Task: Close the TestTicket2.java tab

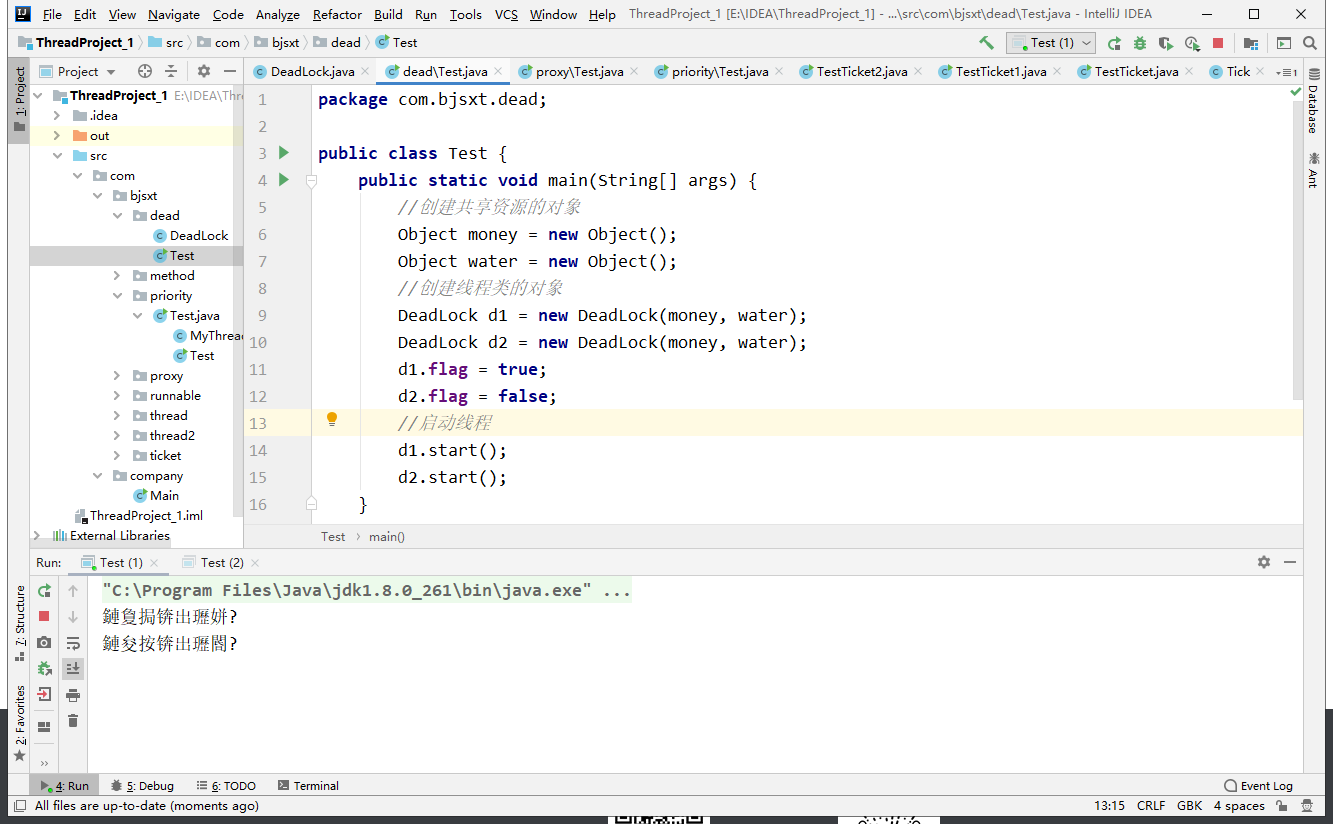Action: pyautogui.click(x=918, y=72)
